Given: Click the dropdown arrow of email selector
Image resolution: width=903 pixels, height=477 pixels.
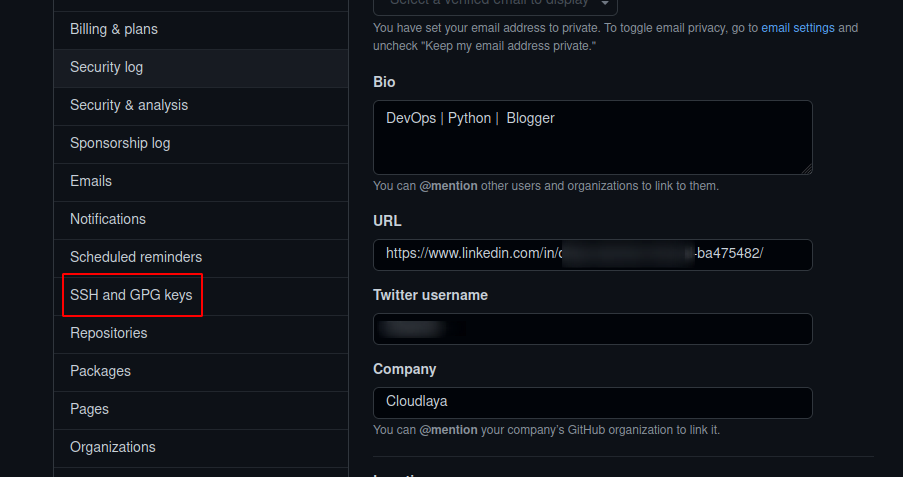Looking at the screenshot, I should click(x=605, y=4).
